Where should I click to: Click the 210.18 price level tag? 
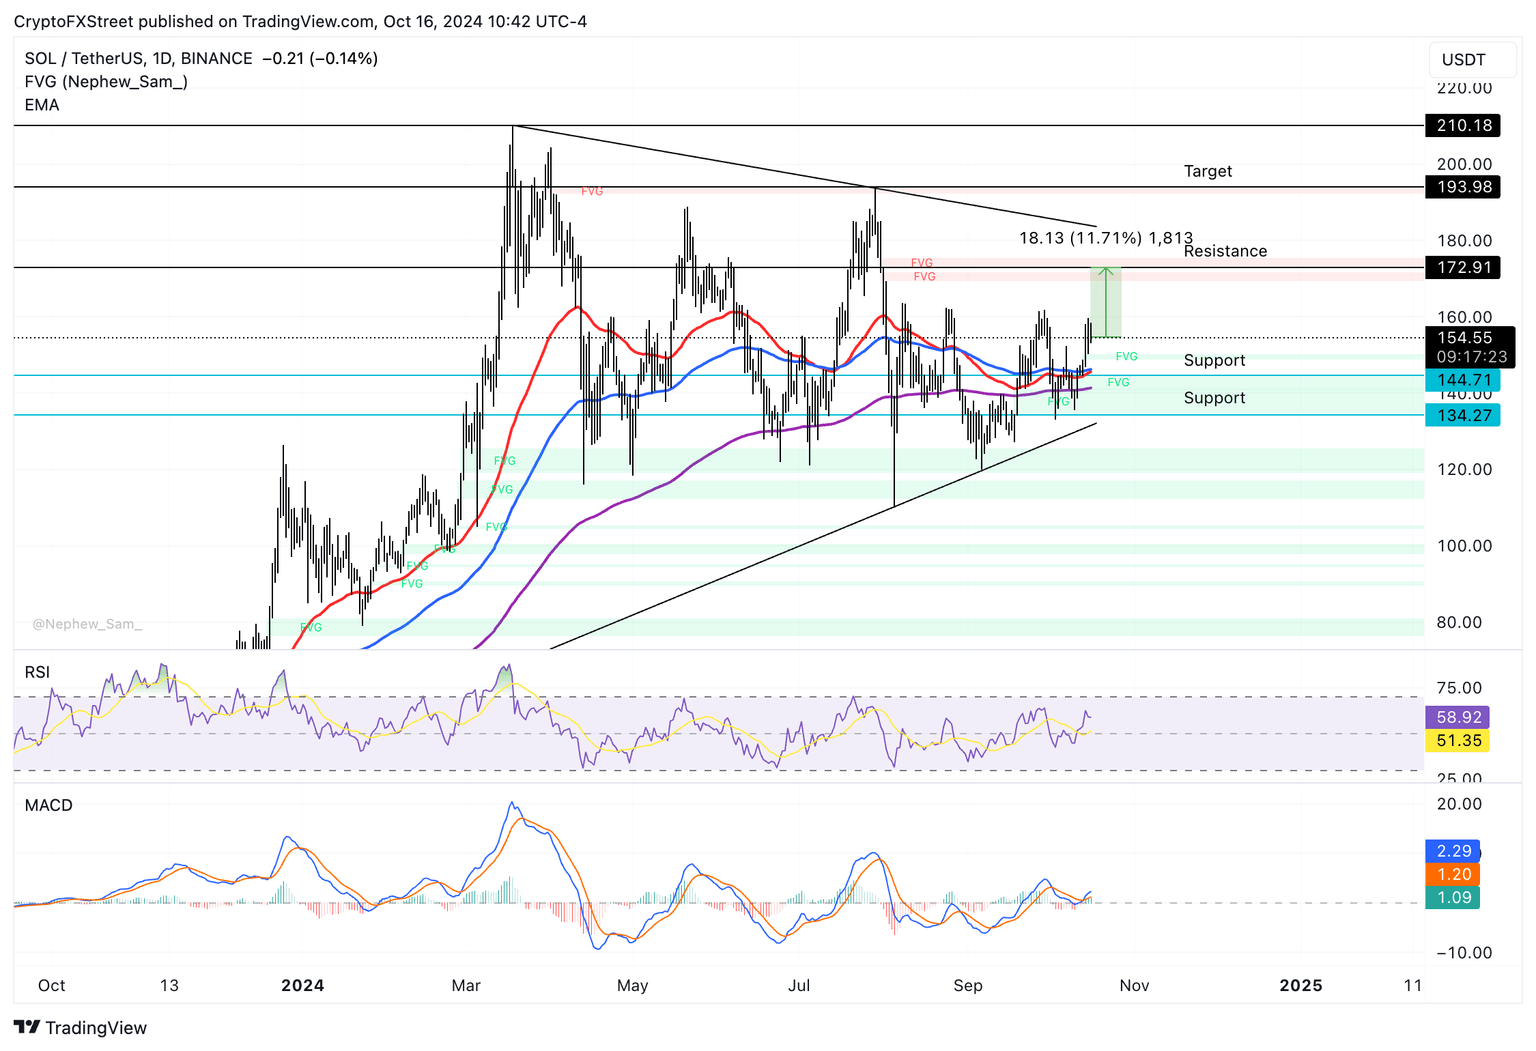(1463, 126)
